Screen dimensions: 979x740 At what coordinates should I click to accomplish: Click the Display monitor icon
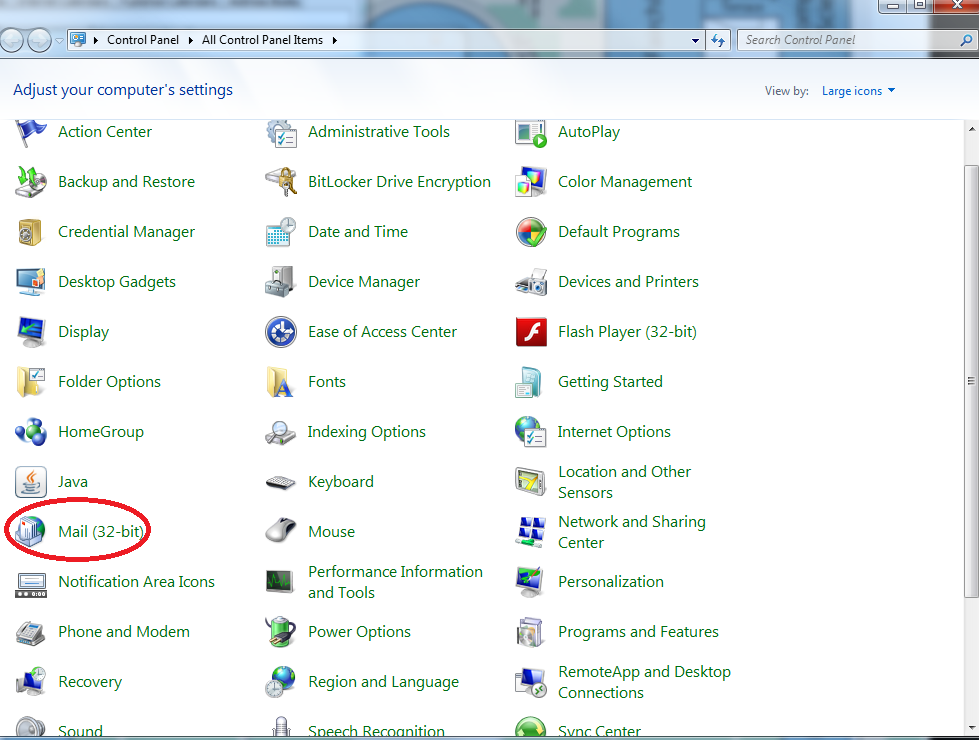click(31, 332)
